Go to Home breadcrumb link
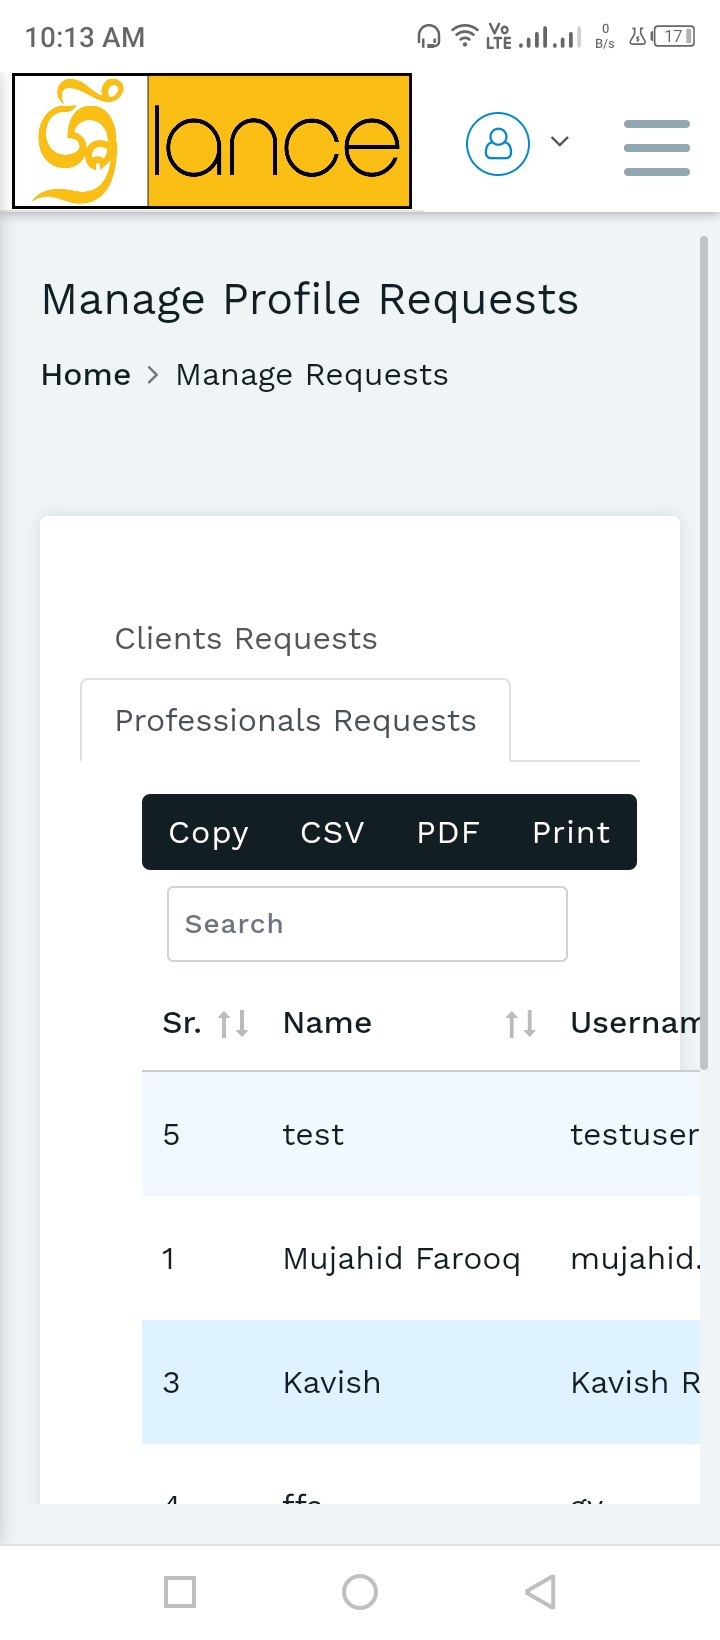 [x=86, y=375]
